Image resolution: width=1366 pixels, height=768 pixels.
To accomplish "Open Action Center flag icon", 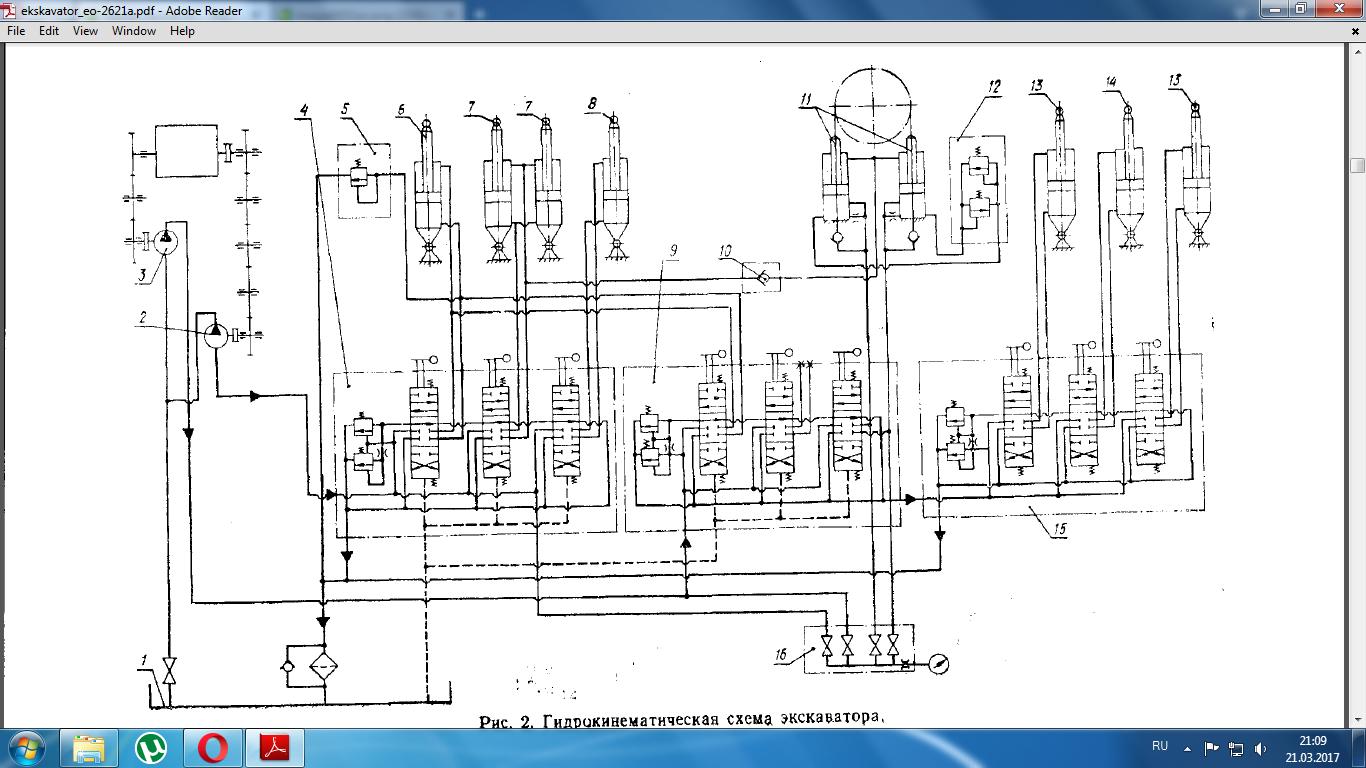I will pyautogui.click(x=1211, y=748).
